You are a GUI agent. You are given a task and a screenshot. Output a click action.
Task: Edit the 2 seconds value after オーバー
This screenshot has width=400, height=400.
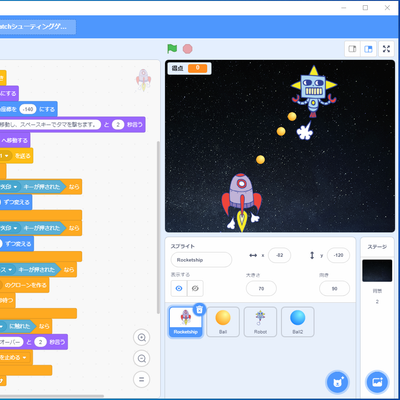click(x=40, y=342)
